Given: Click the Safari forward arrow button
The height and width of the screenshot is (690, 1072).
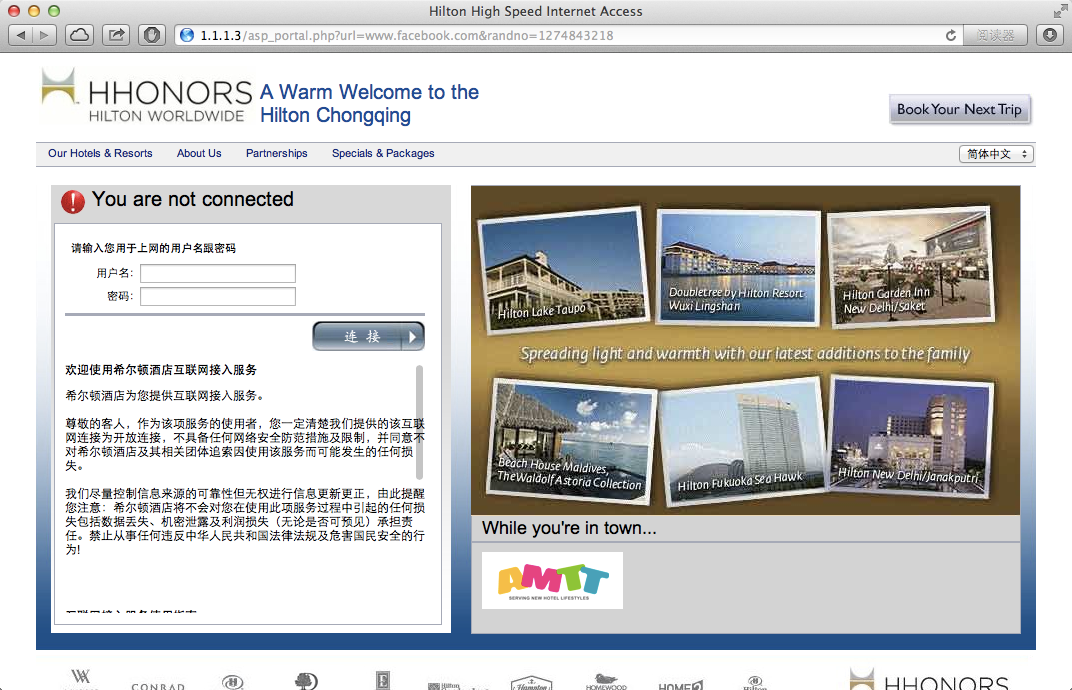Looking at the screenshot, I should coord(45,35).
